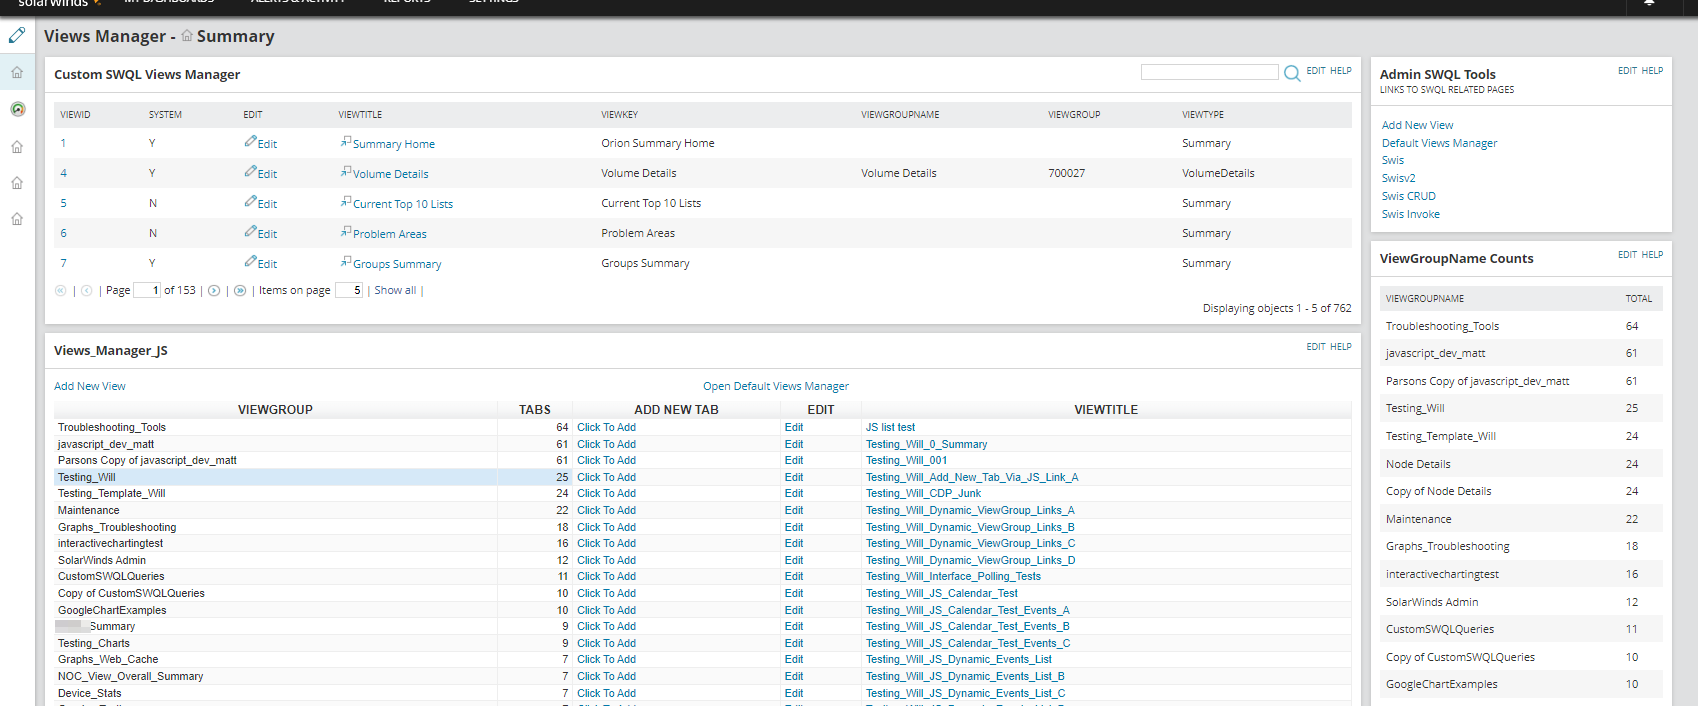Click view ID link 5

(63, 203)
